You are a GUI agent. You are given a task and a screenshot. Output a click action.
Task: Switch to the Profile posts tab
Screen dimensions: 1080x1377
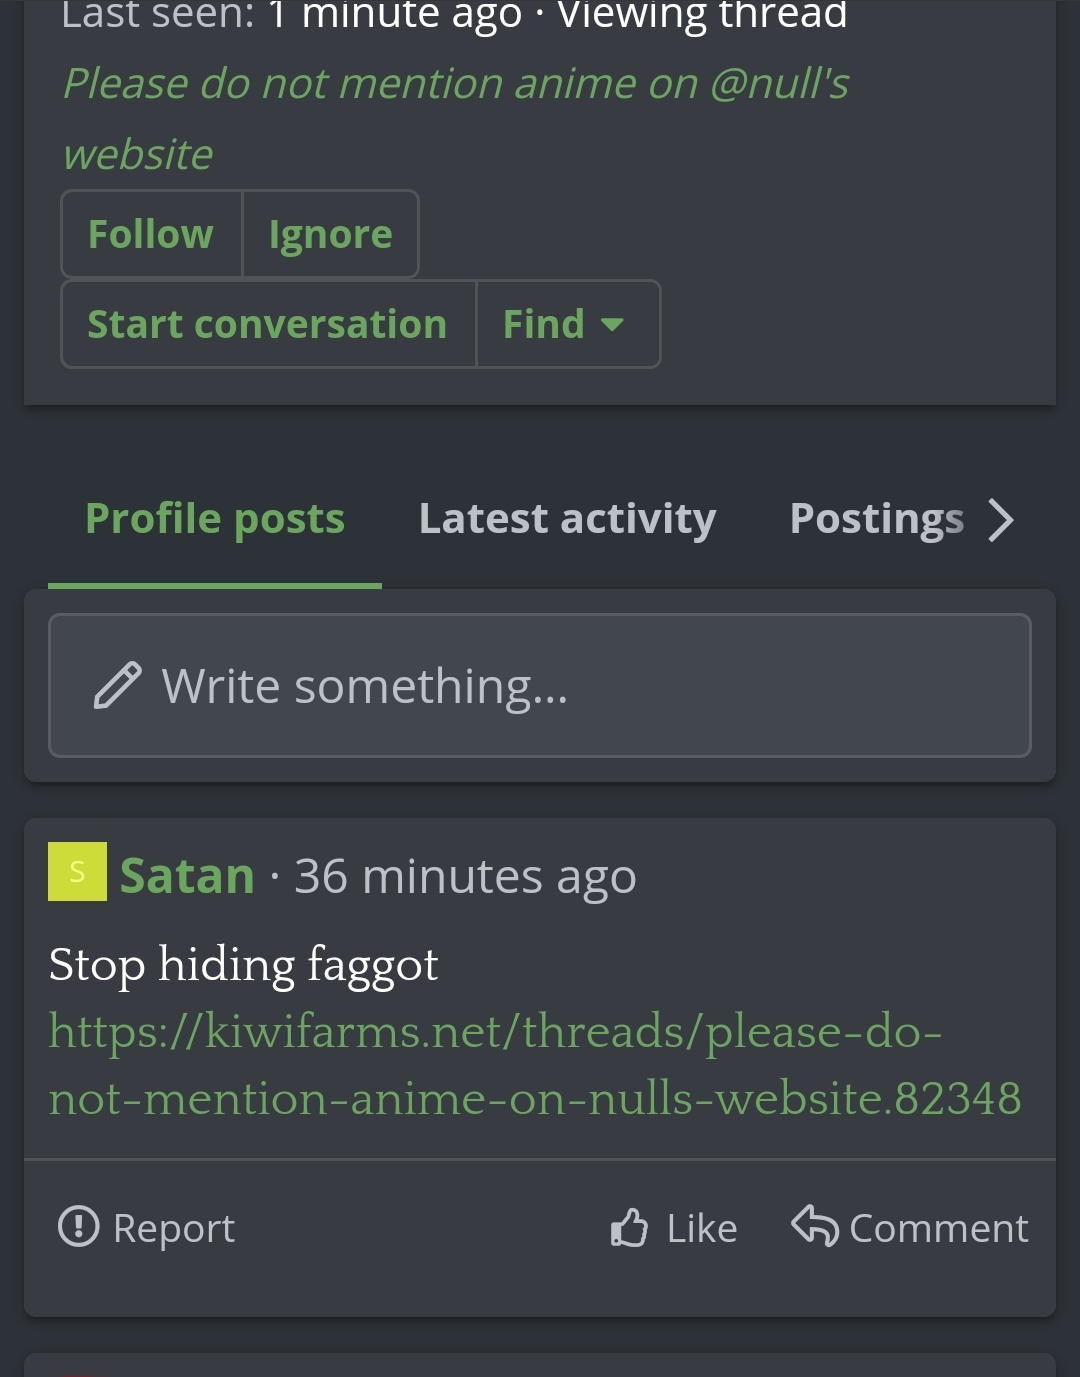coord(215,518)
